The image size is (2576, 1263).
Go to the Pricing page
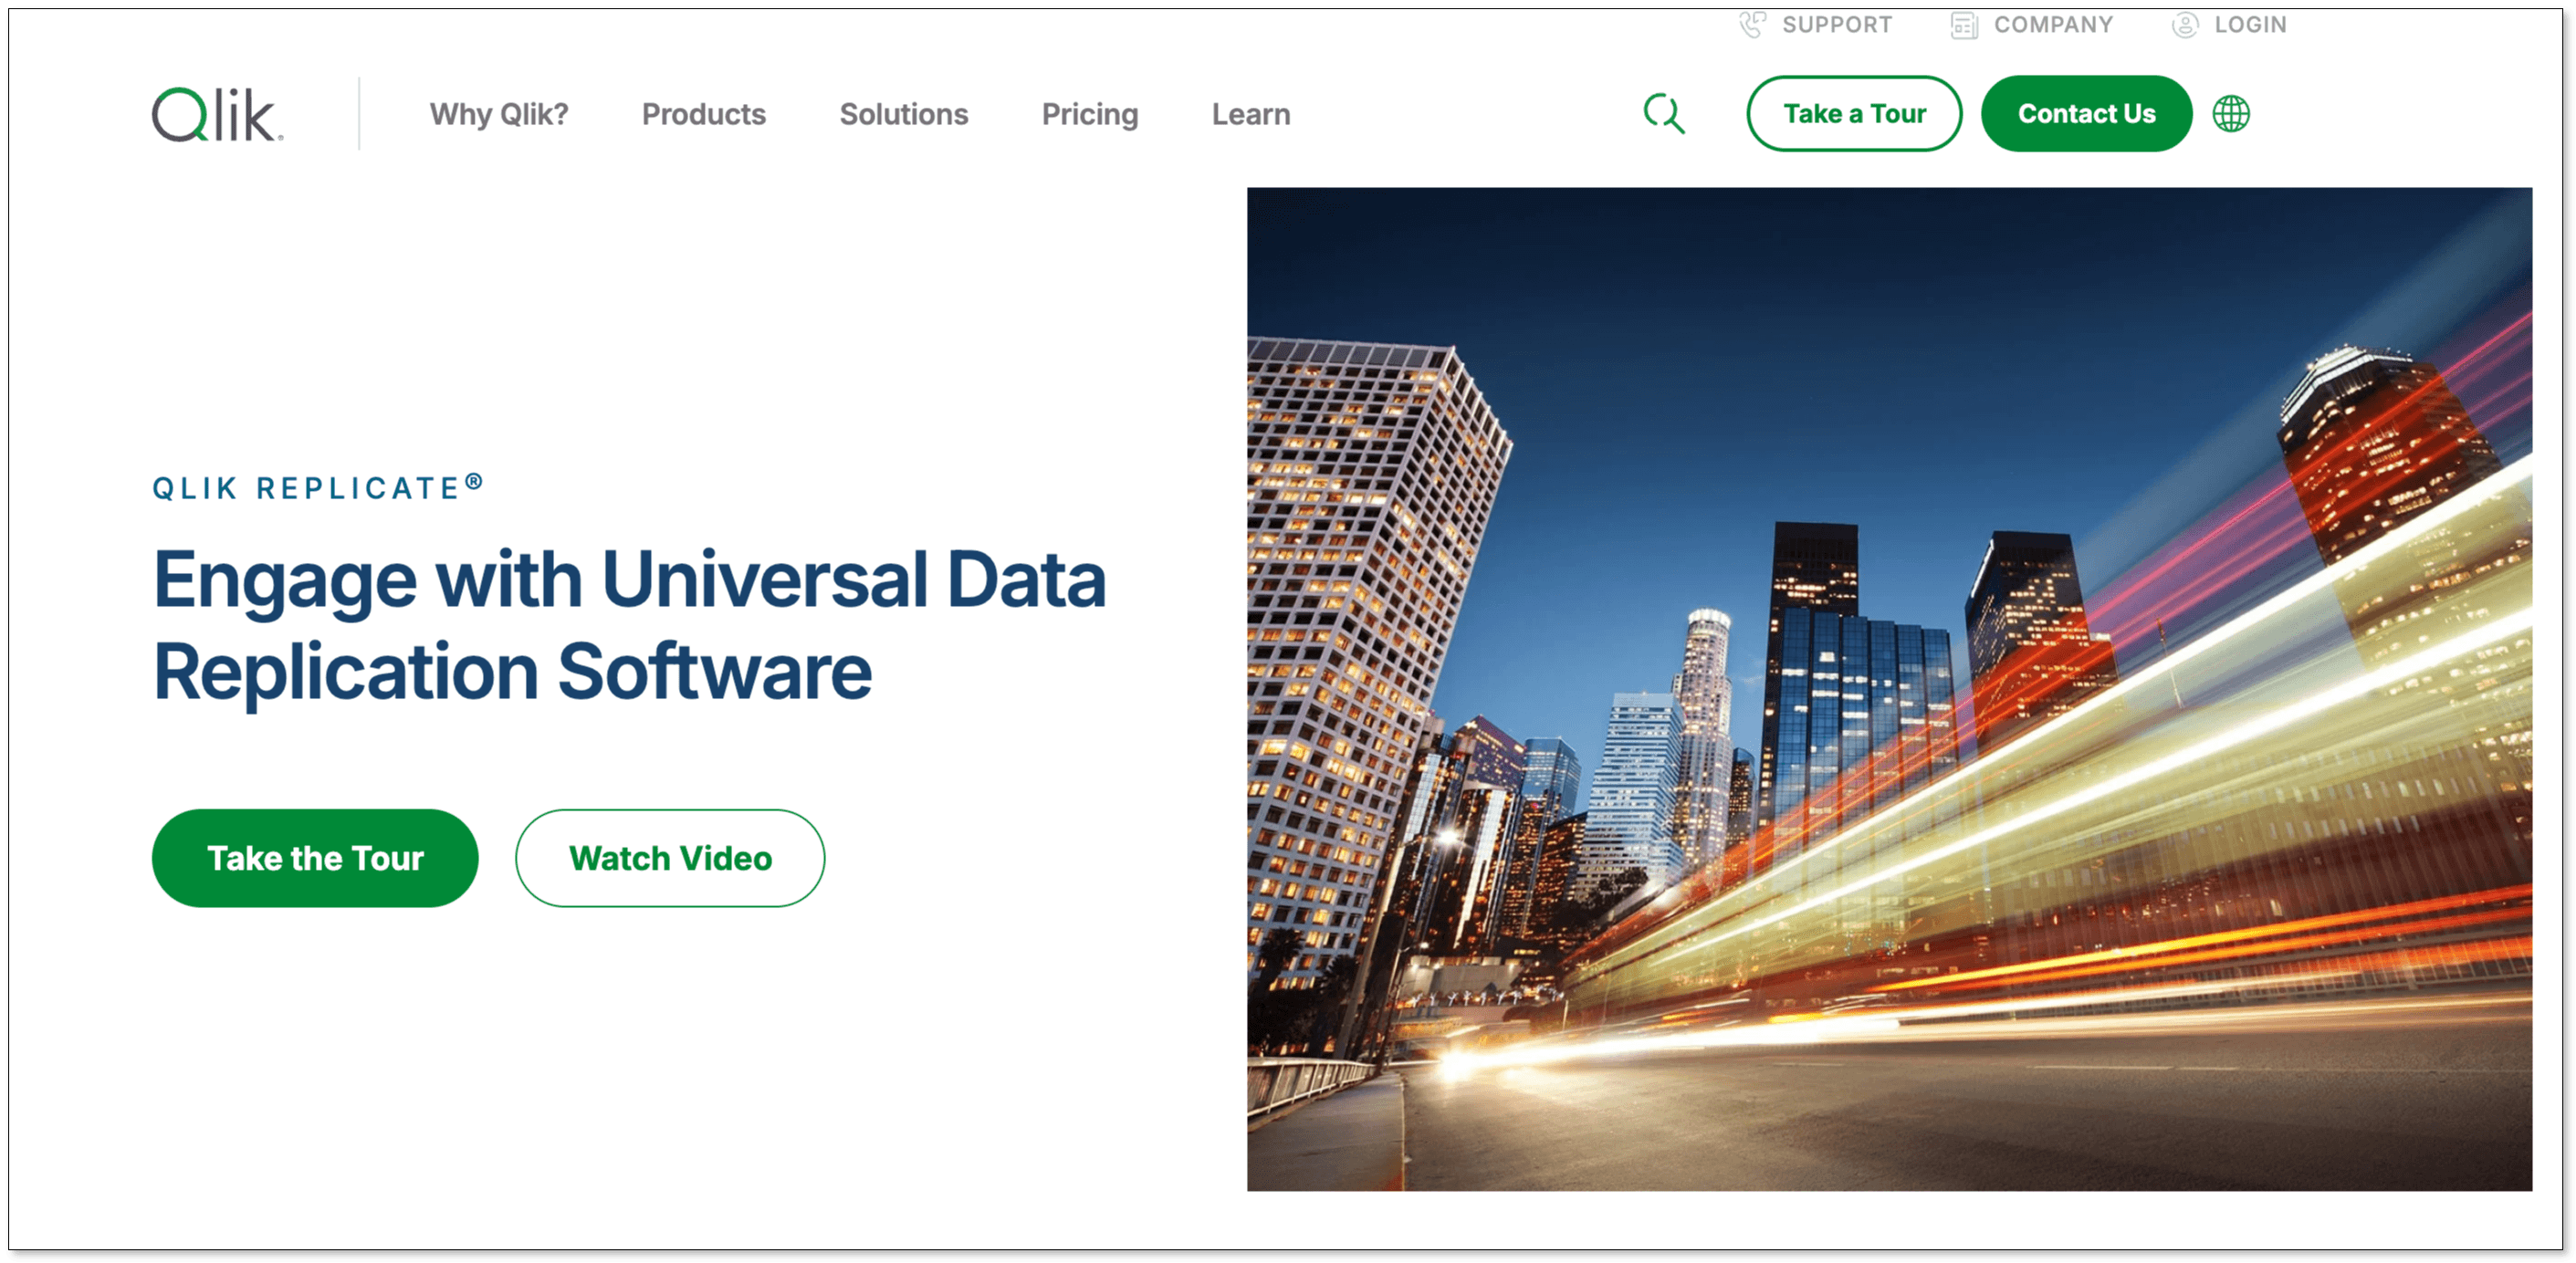pyautogui.click(x=1090, y=115)
